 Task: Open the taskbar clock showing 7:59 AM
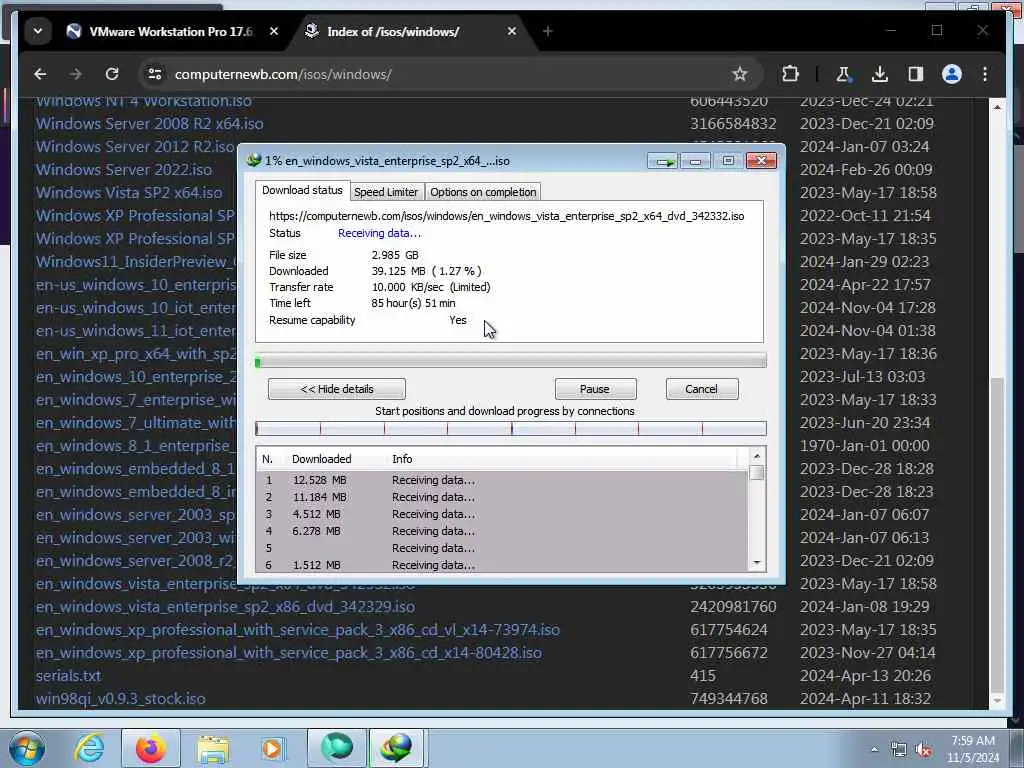click(x=973, y=749)
